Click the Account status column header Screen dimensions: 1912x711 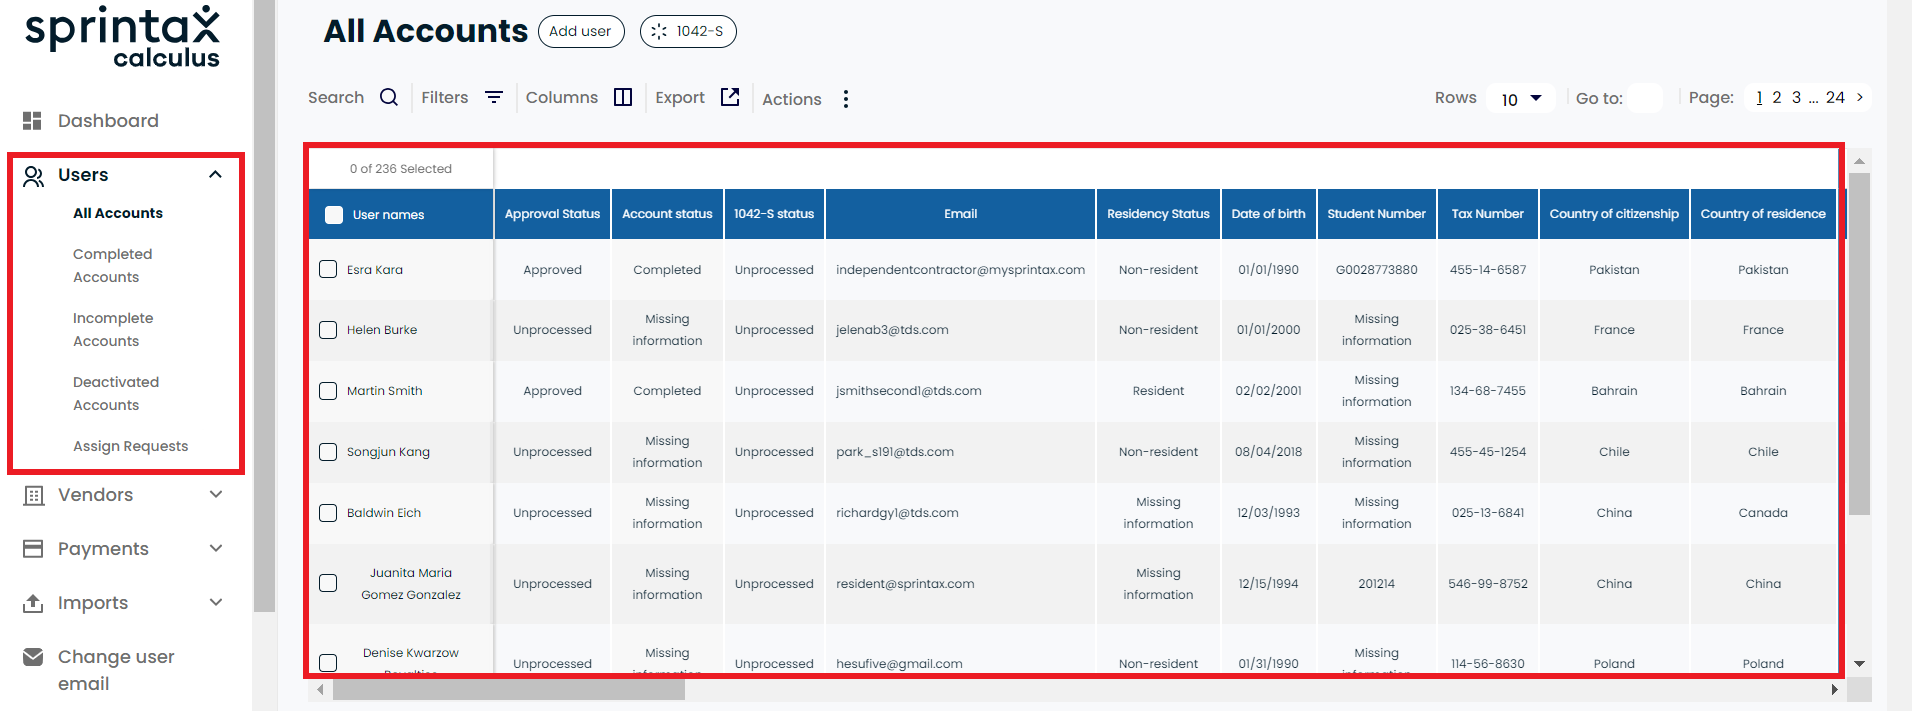pyautogui.click(x=668, y=214)
